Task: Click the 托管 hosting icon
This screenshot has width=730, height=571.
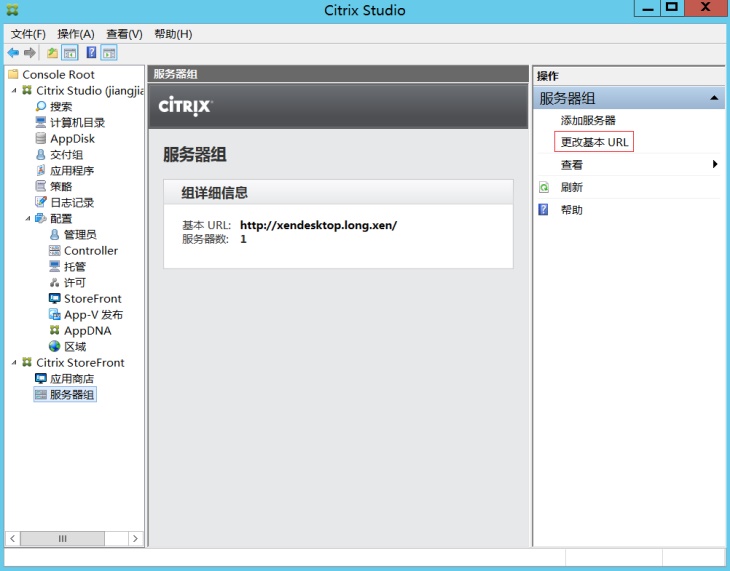Action: 54,266
